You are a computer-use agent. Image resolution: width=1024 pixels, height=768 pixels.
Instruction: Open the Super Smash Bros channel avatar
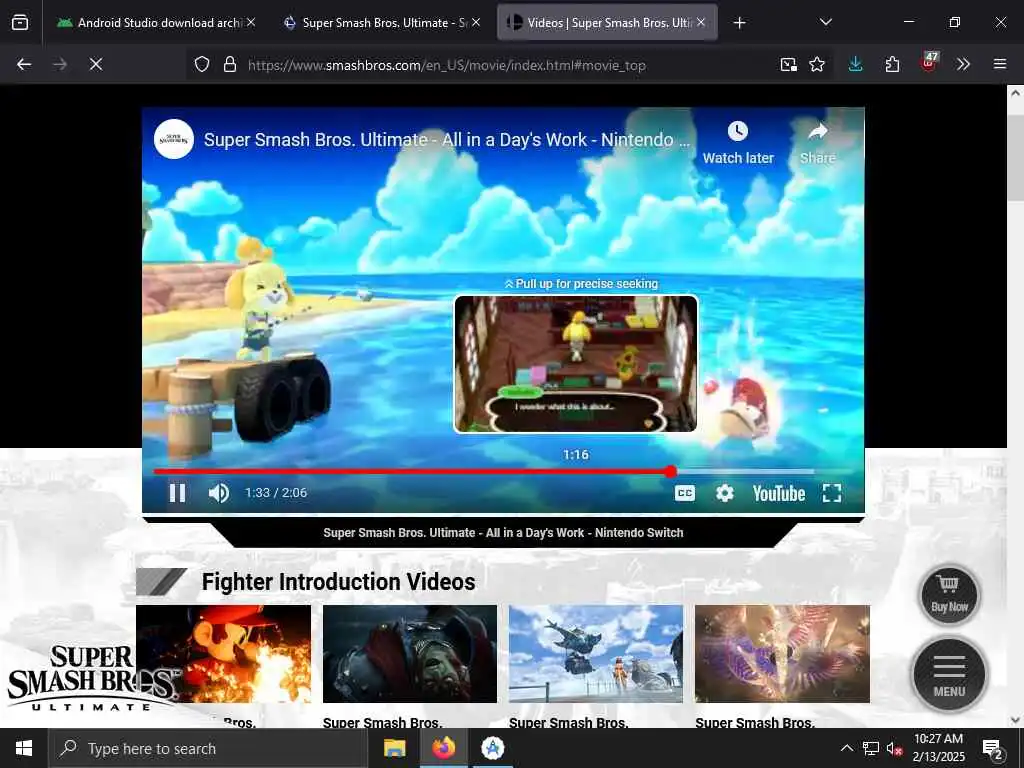174,139
